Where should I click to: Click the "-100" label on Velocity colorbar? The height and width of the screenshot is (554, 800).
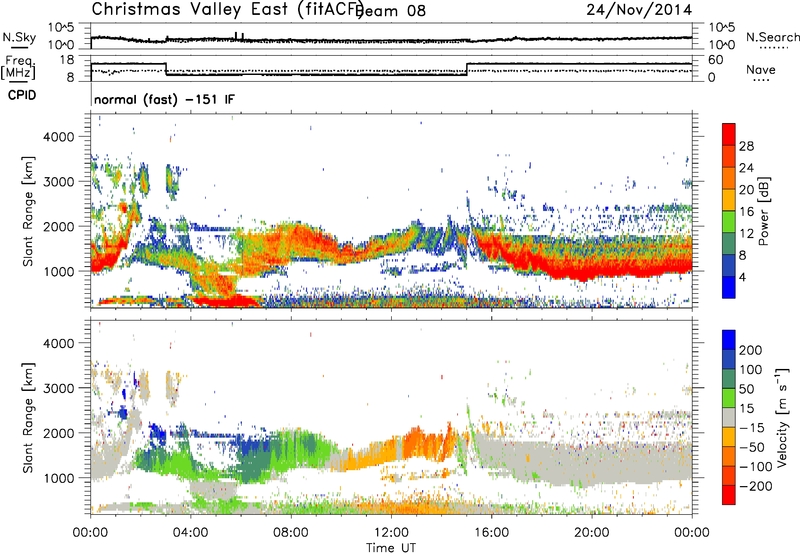756,467
